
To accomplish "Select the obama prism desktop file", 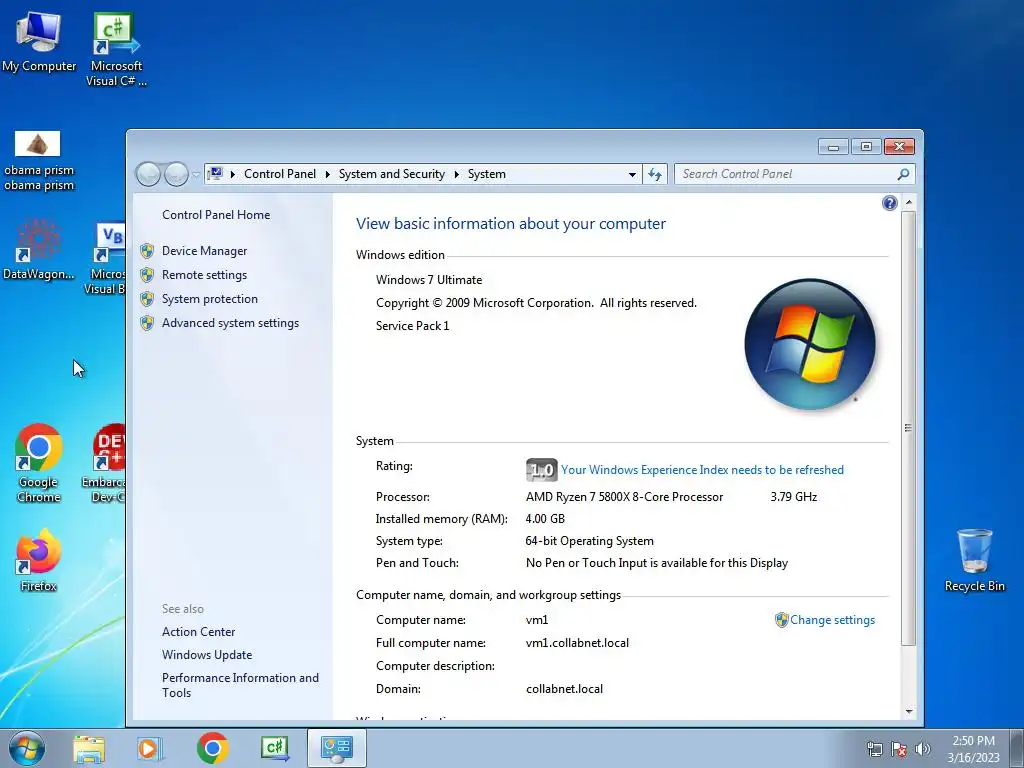I will pos(39,160).
